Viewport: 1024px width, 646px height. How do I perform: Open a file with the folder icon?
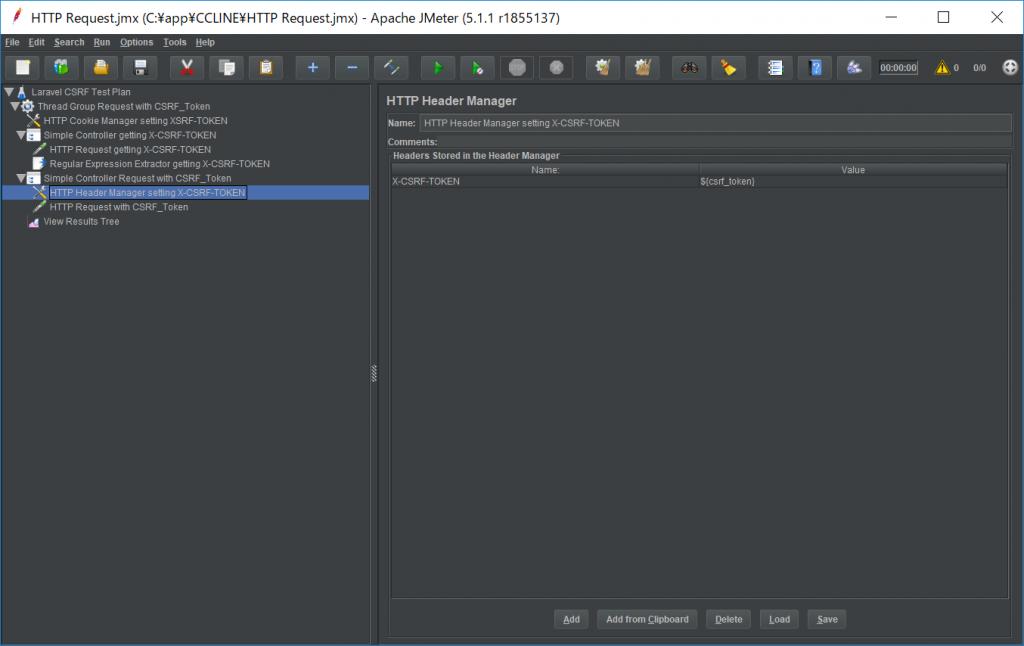(100, 68)
